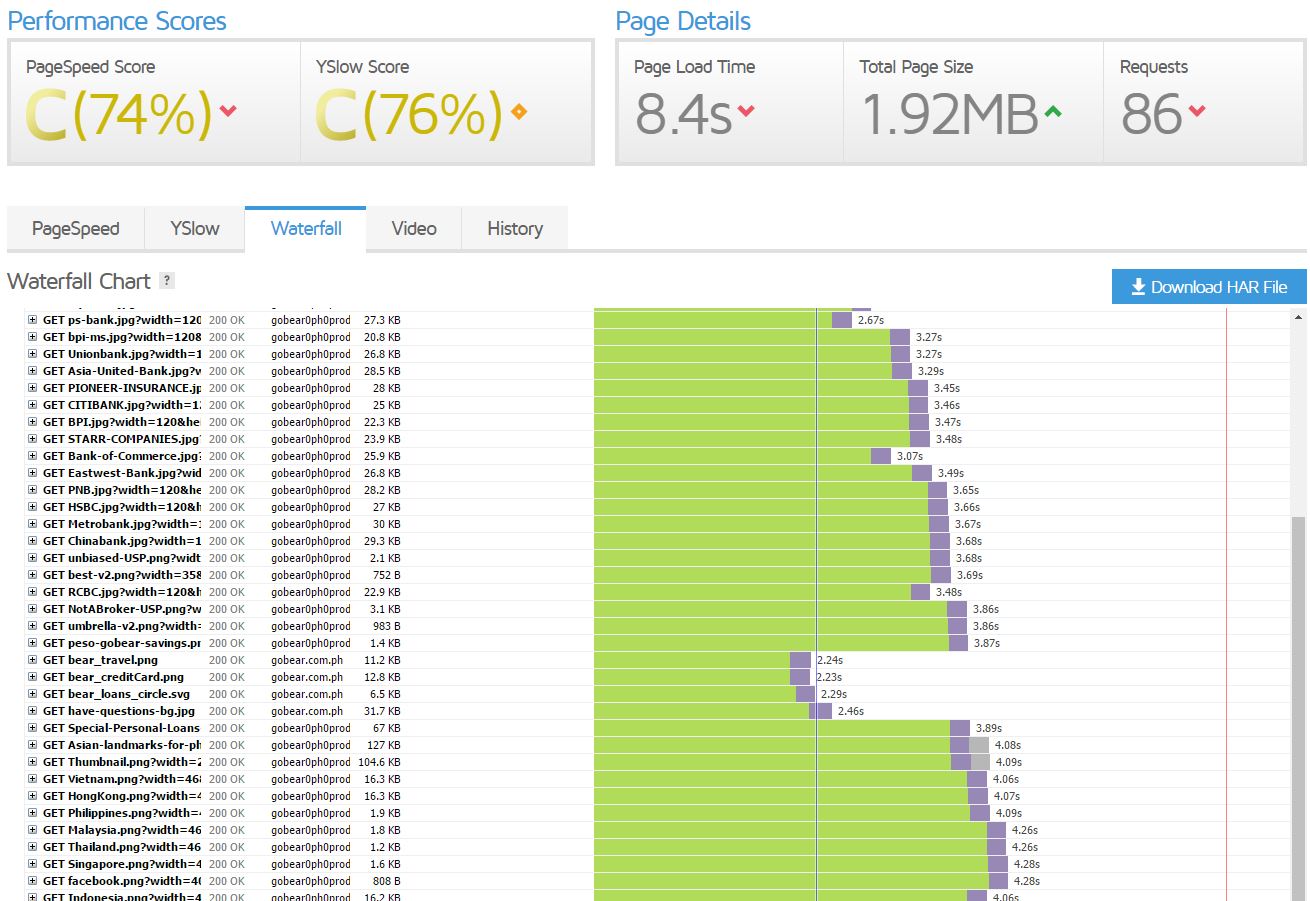
Task: Click the green timing bar for Metrobank.jpg
Action: (x=760, y=524)
